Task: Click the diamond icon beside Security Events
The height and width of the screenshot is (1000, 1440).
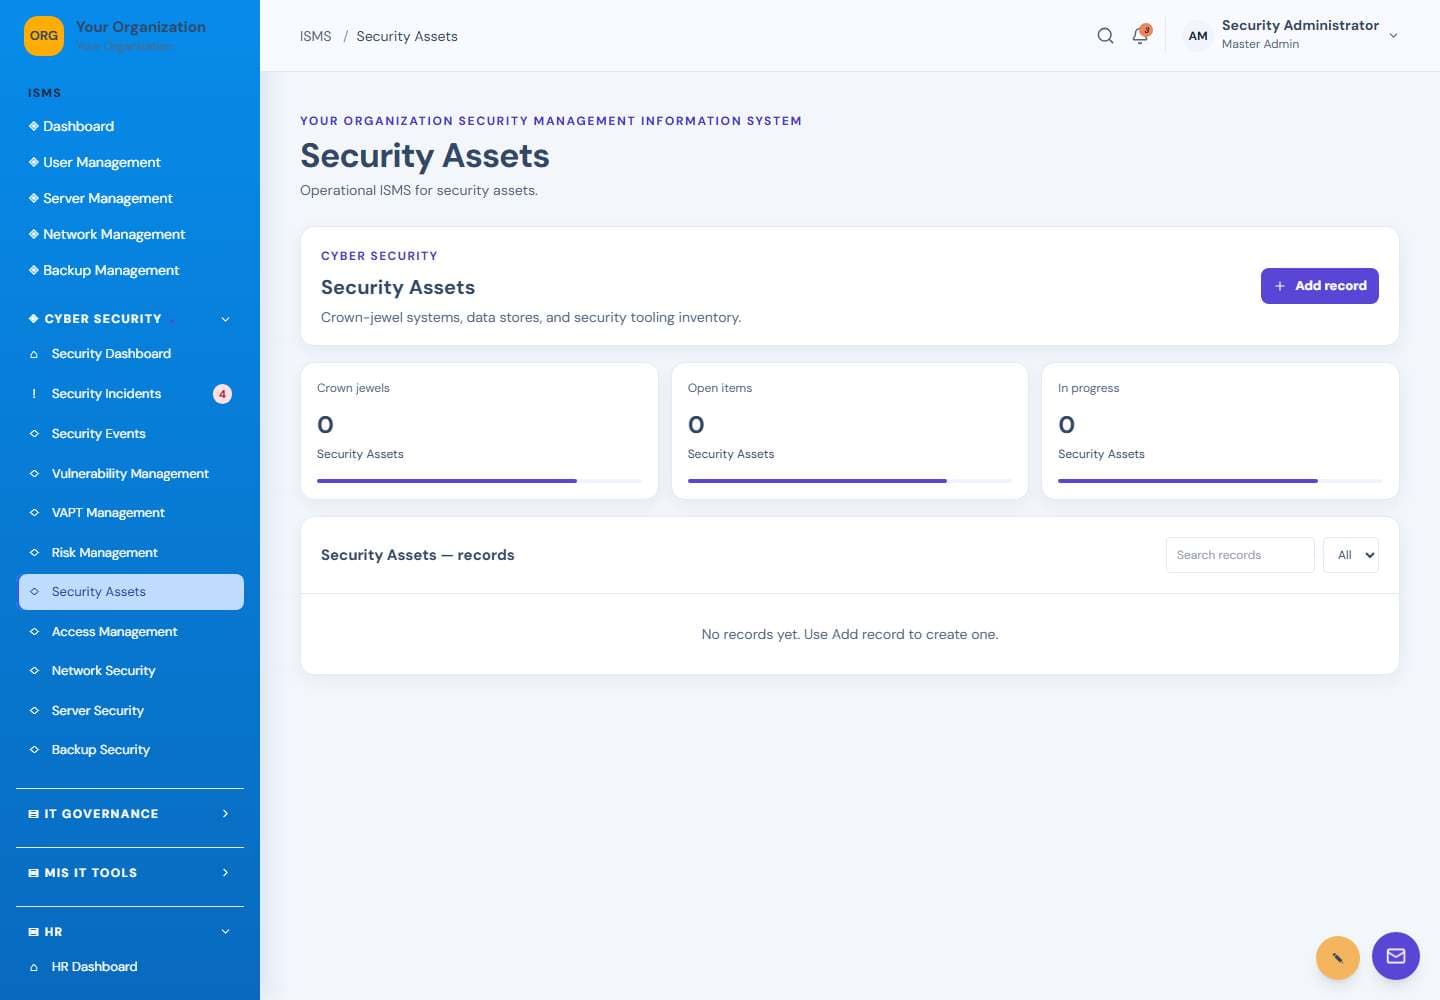Action: pos(34,434)
